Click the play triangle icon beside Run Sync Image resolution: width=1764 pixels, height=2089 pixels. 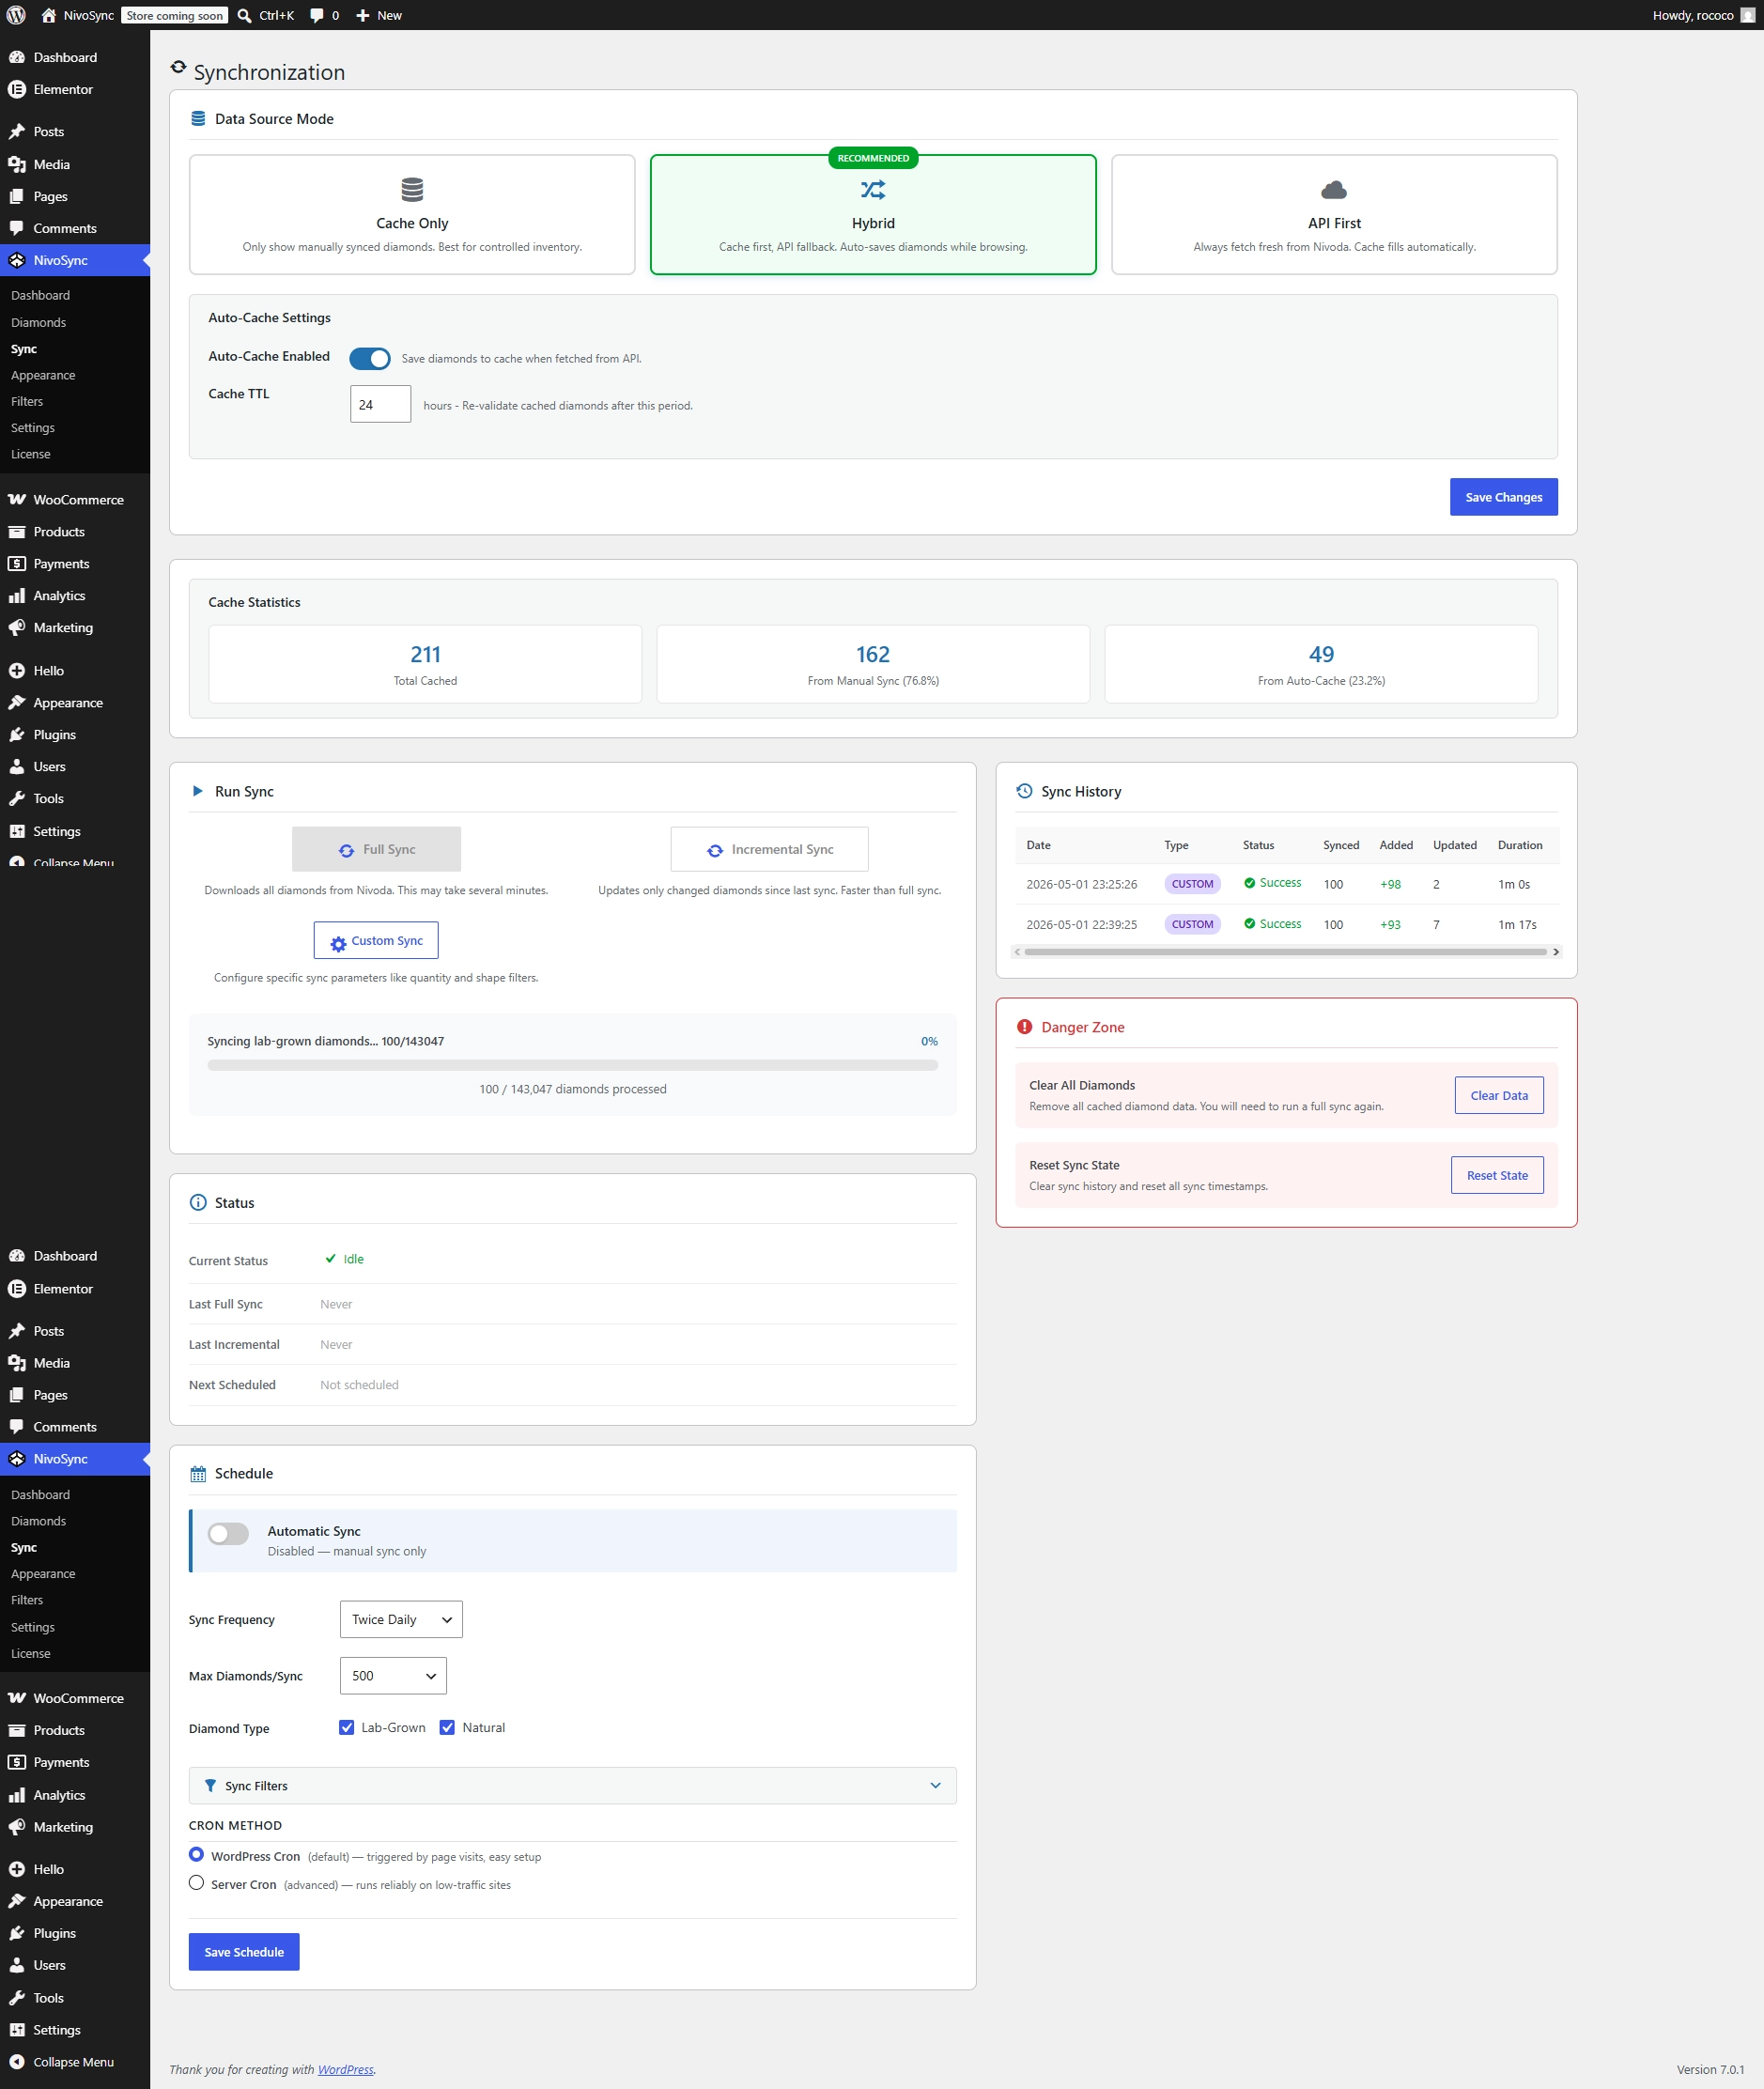pyautogui.click(x=197, y=790)
